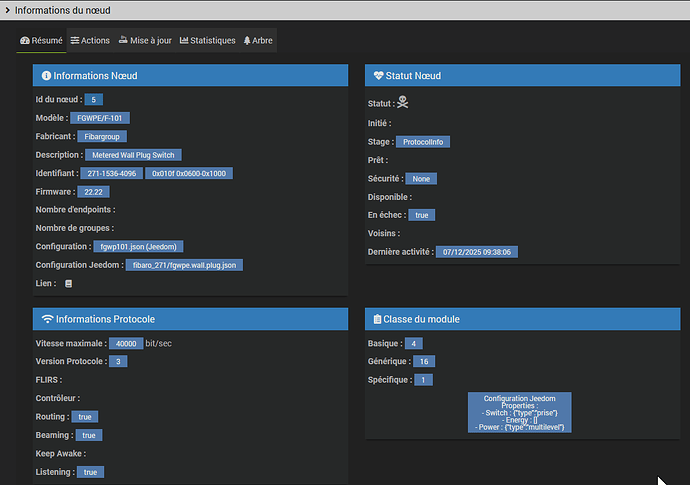
Task: Click the tree icon on the Arbre tab
Action: 247,41
